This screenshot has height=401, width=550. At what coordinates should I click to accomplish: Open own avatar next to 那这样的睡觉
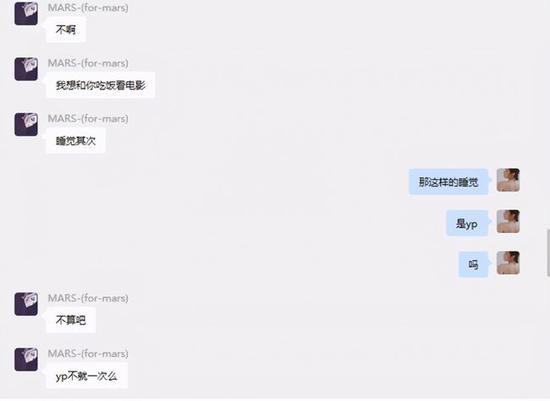click(508, 180)
